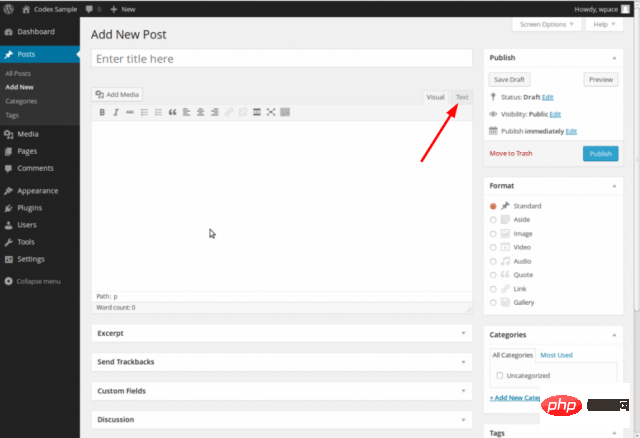Click the blue Publish button
Image resolution: width=640 pixels, height=438 pixels.
pyautogui.click(x=600, y=154)
